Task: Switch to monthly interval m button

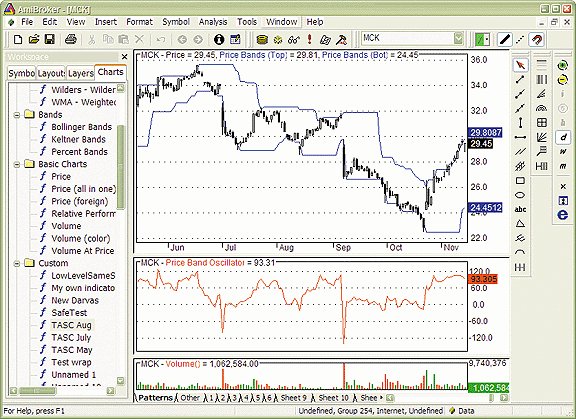Action: coord(563,166)
